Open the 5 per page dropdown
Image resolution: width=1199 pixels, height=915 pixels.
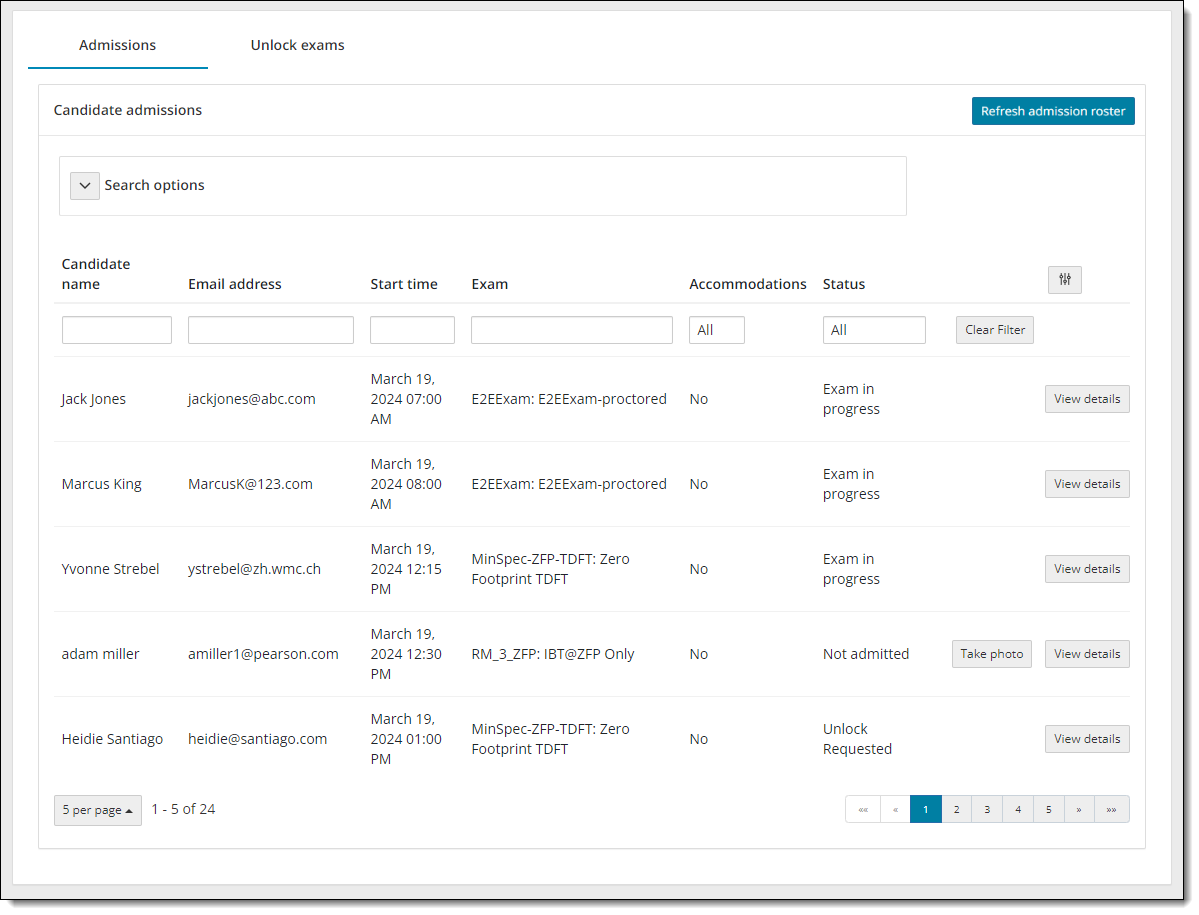(x=98, y=810)
